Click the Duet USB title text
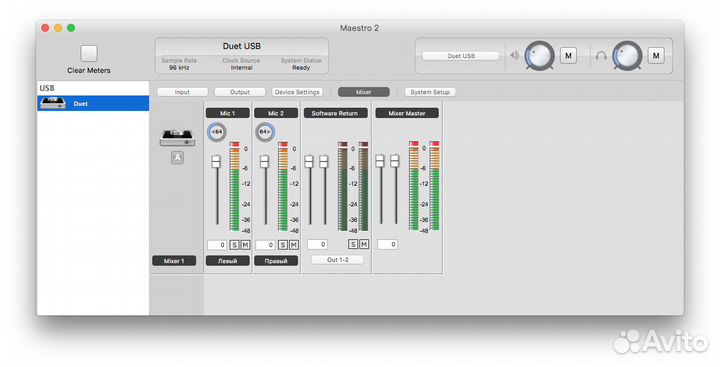Image resolution: width=720 pixels, height=367 pixels. coord(242,46)
